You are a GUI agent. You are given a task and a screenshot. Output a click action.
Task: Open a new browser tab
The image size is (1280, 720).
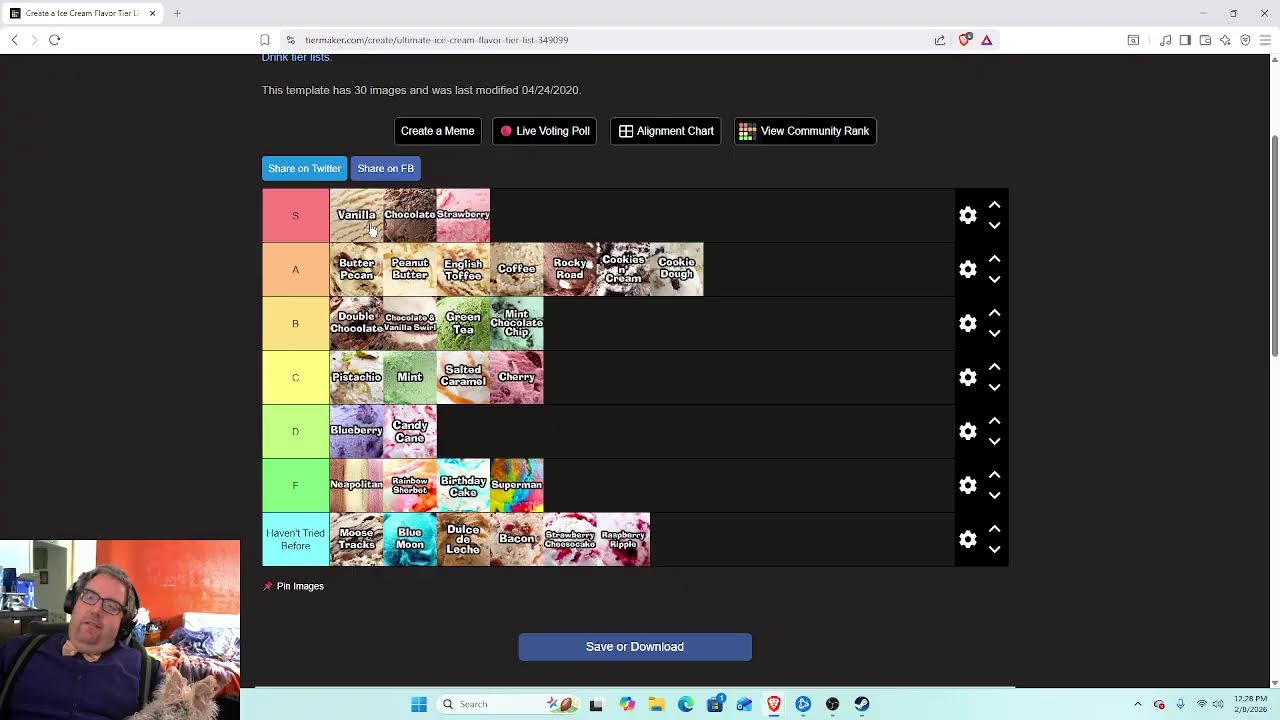[x=177, y=13]
